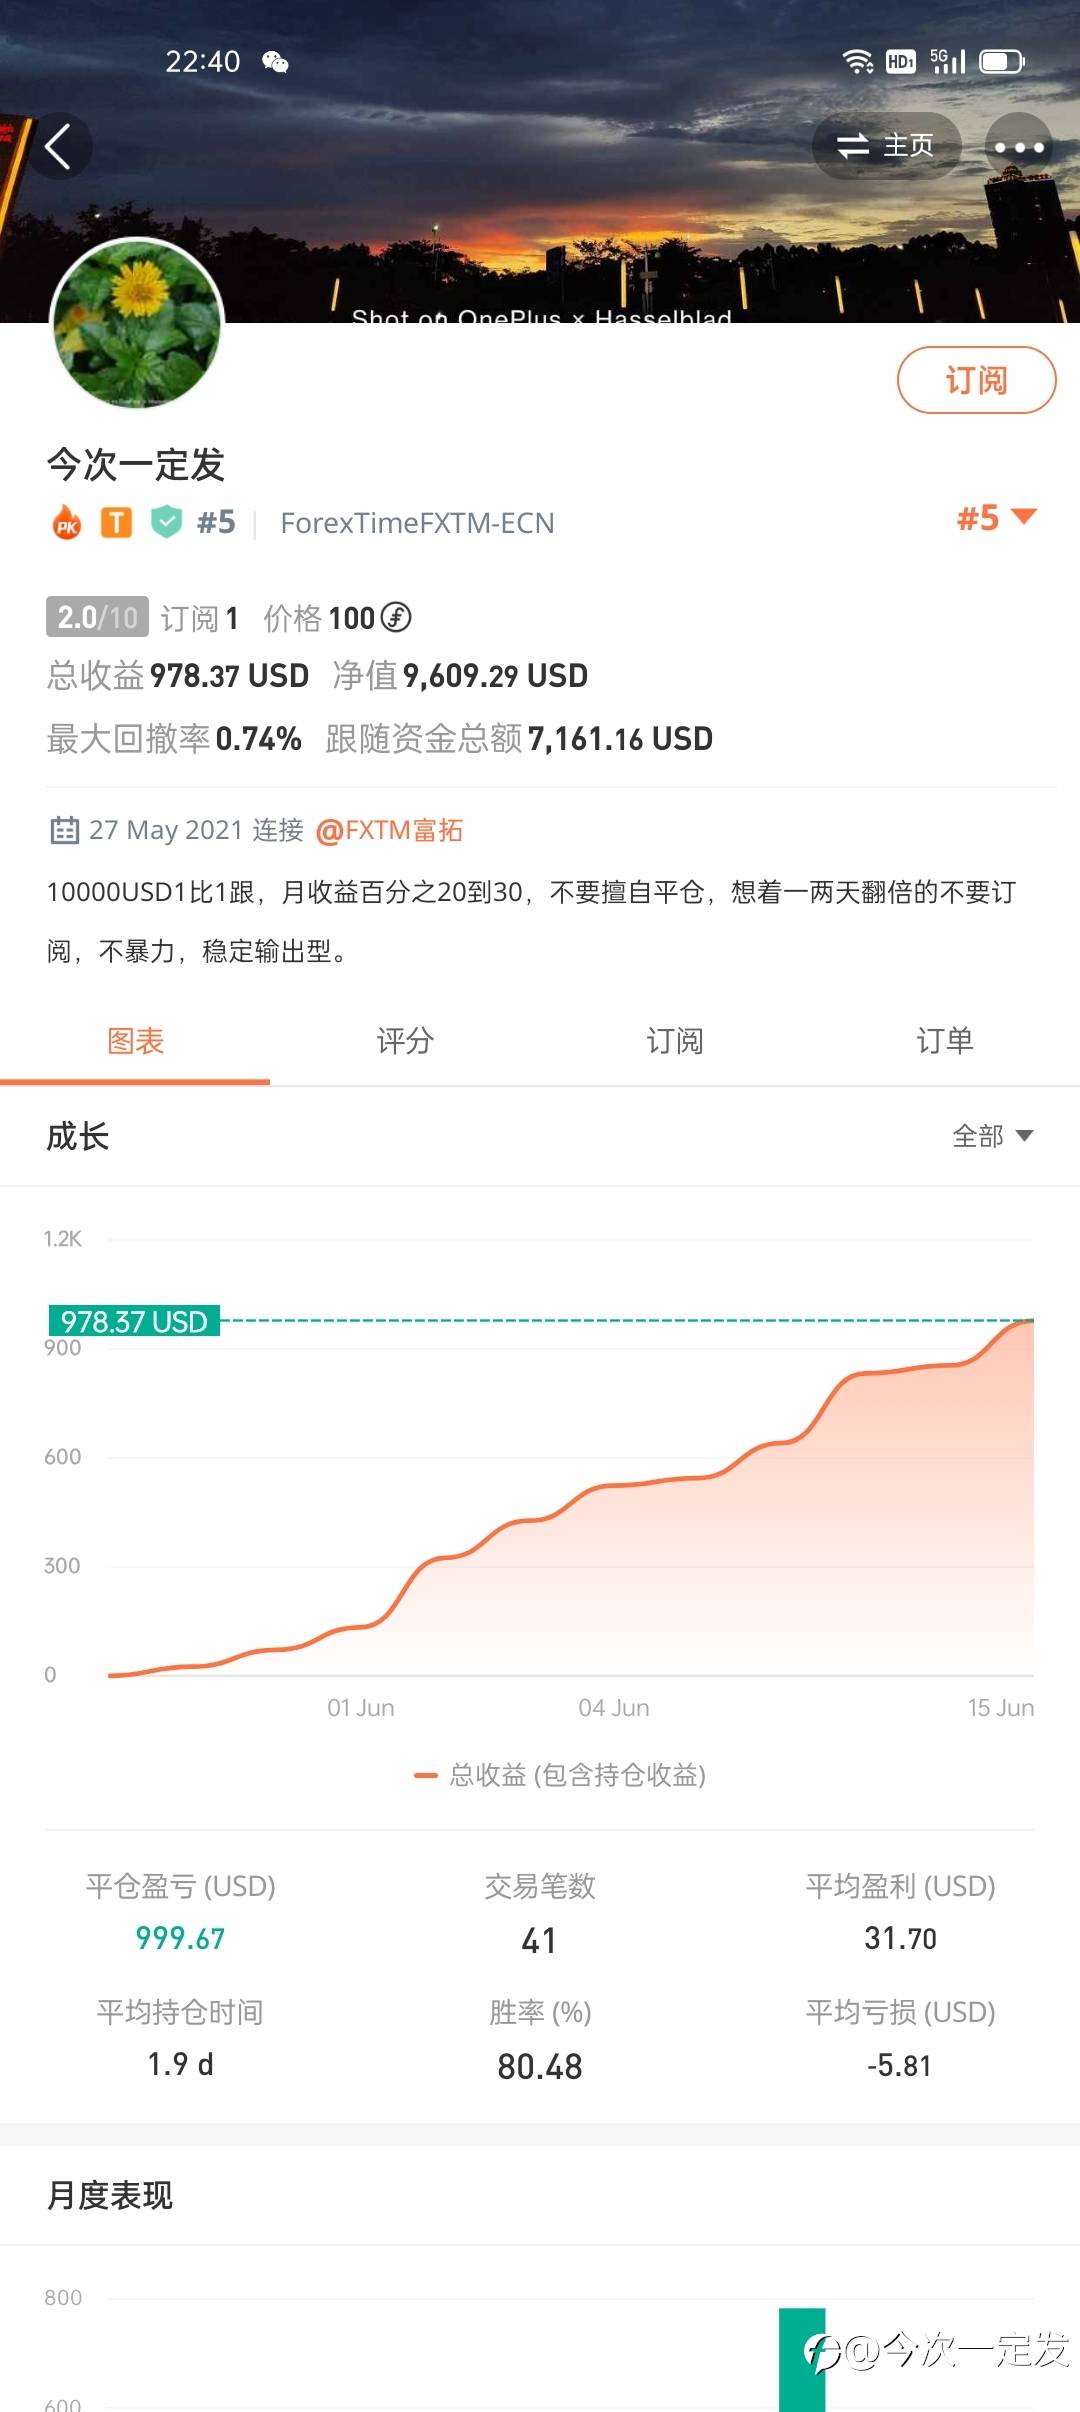1080x2412 pixels.
Task: Open the three-dot more options menu
Action: (x=1018, y=147)
